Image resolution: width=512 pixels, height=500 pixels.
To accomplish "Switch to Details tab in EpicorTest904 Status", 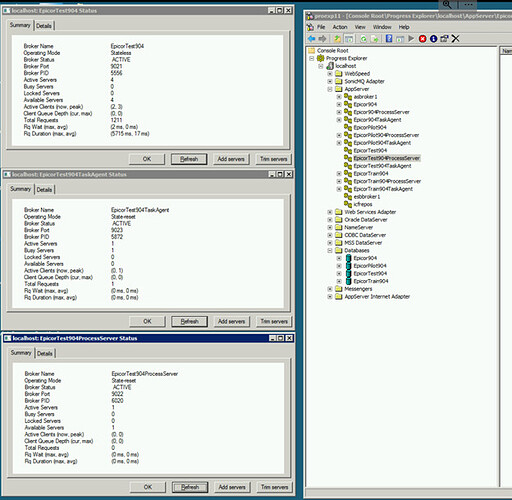I will [x=44, y=26].
